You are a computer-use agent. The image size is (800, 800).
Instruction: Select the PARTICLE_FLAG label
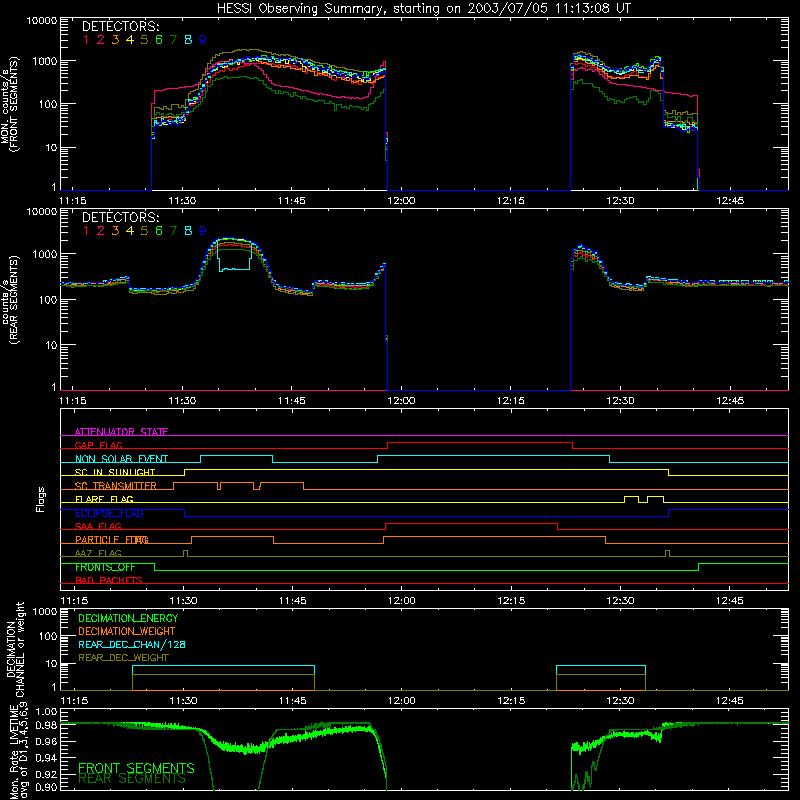[112, 540]
